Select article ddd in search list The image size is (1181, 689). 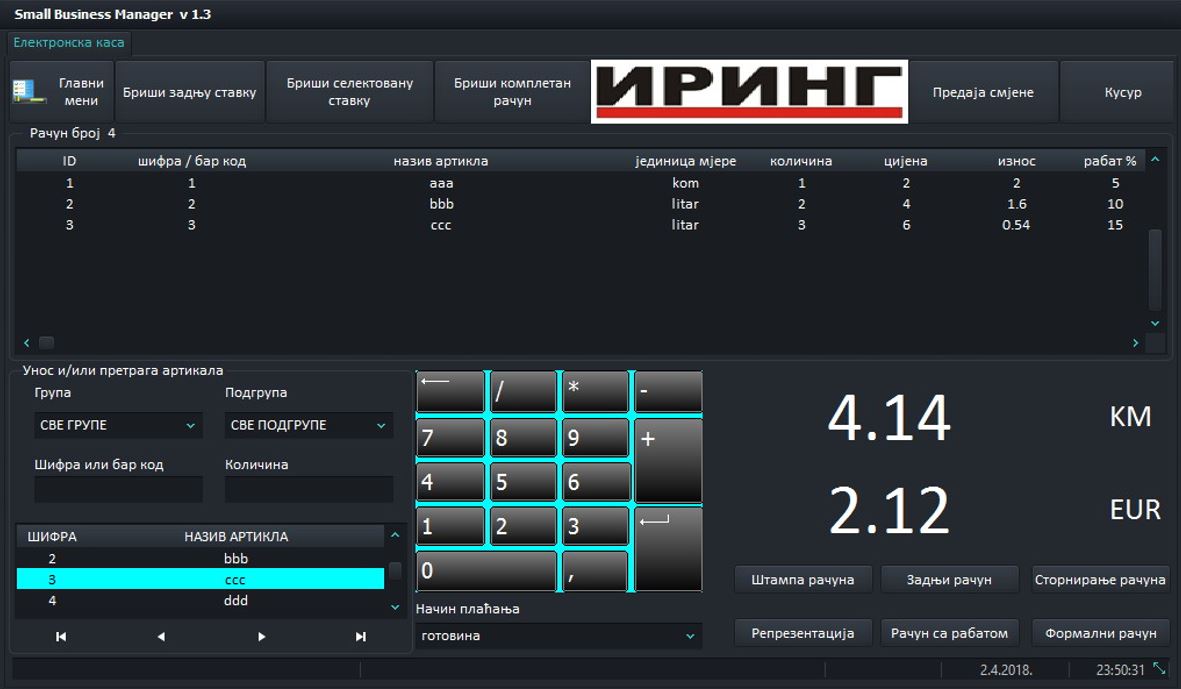[x=200, y=600]
